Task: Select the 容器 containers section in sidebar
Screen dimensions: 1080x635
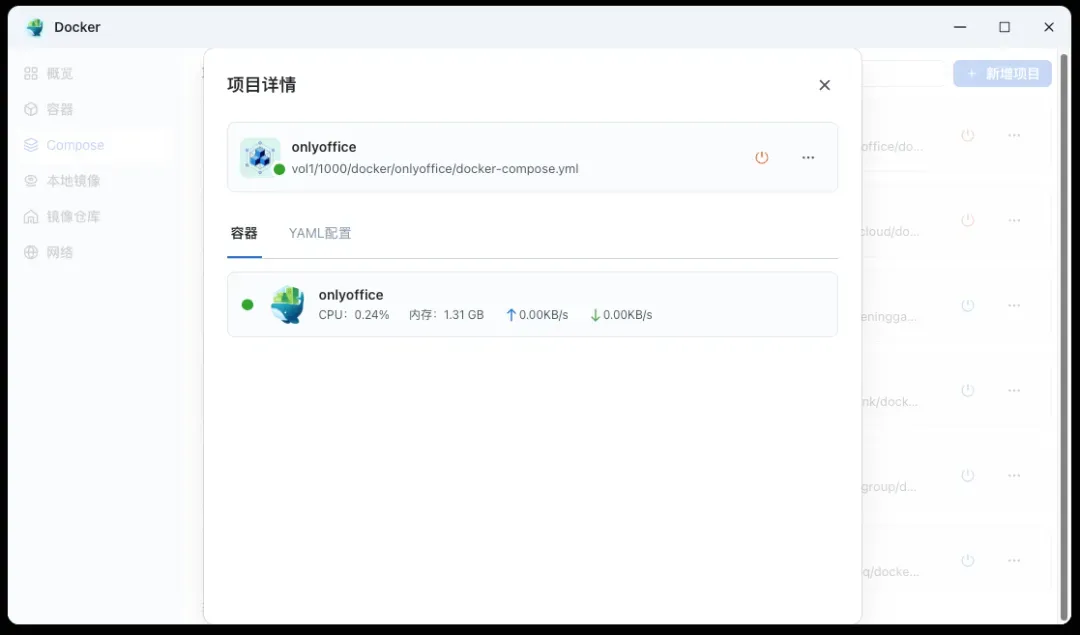Action: [x=60, y=109]
